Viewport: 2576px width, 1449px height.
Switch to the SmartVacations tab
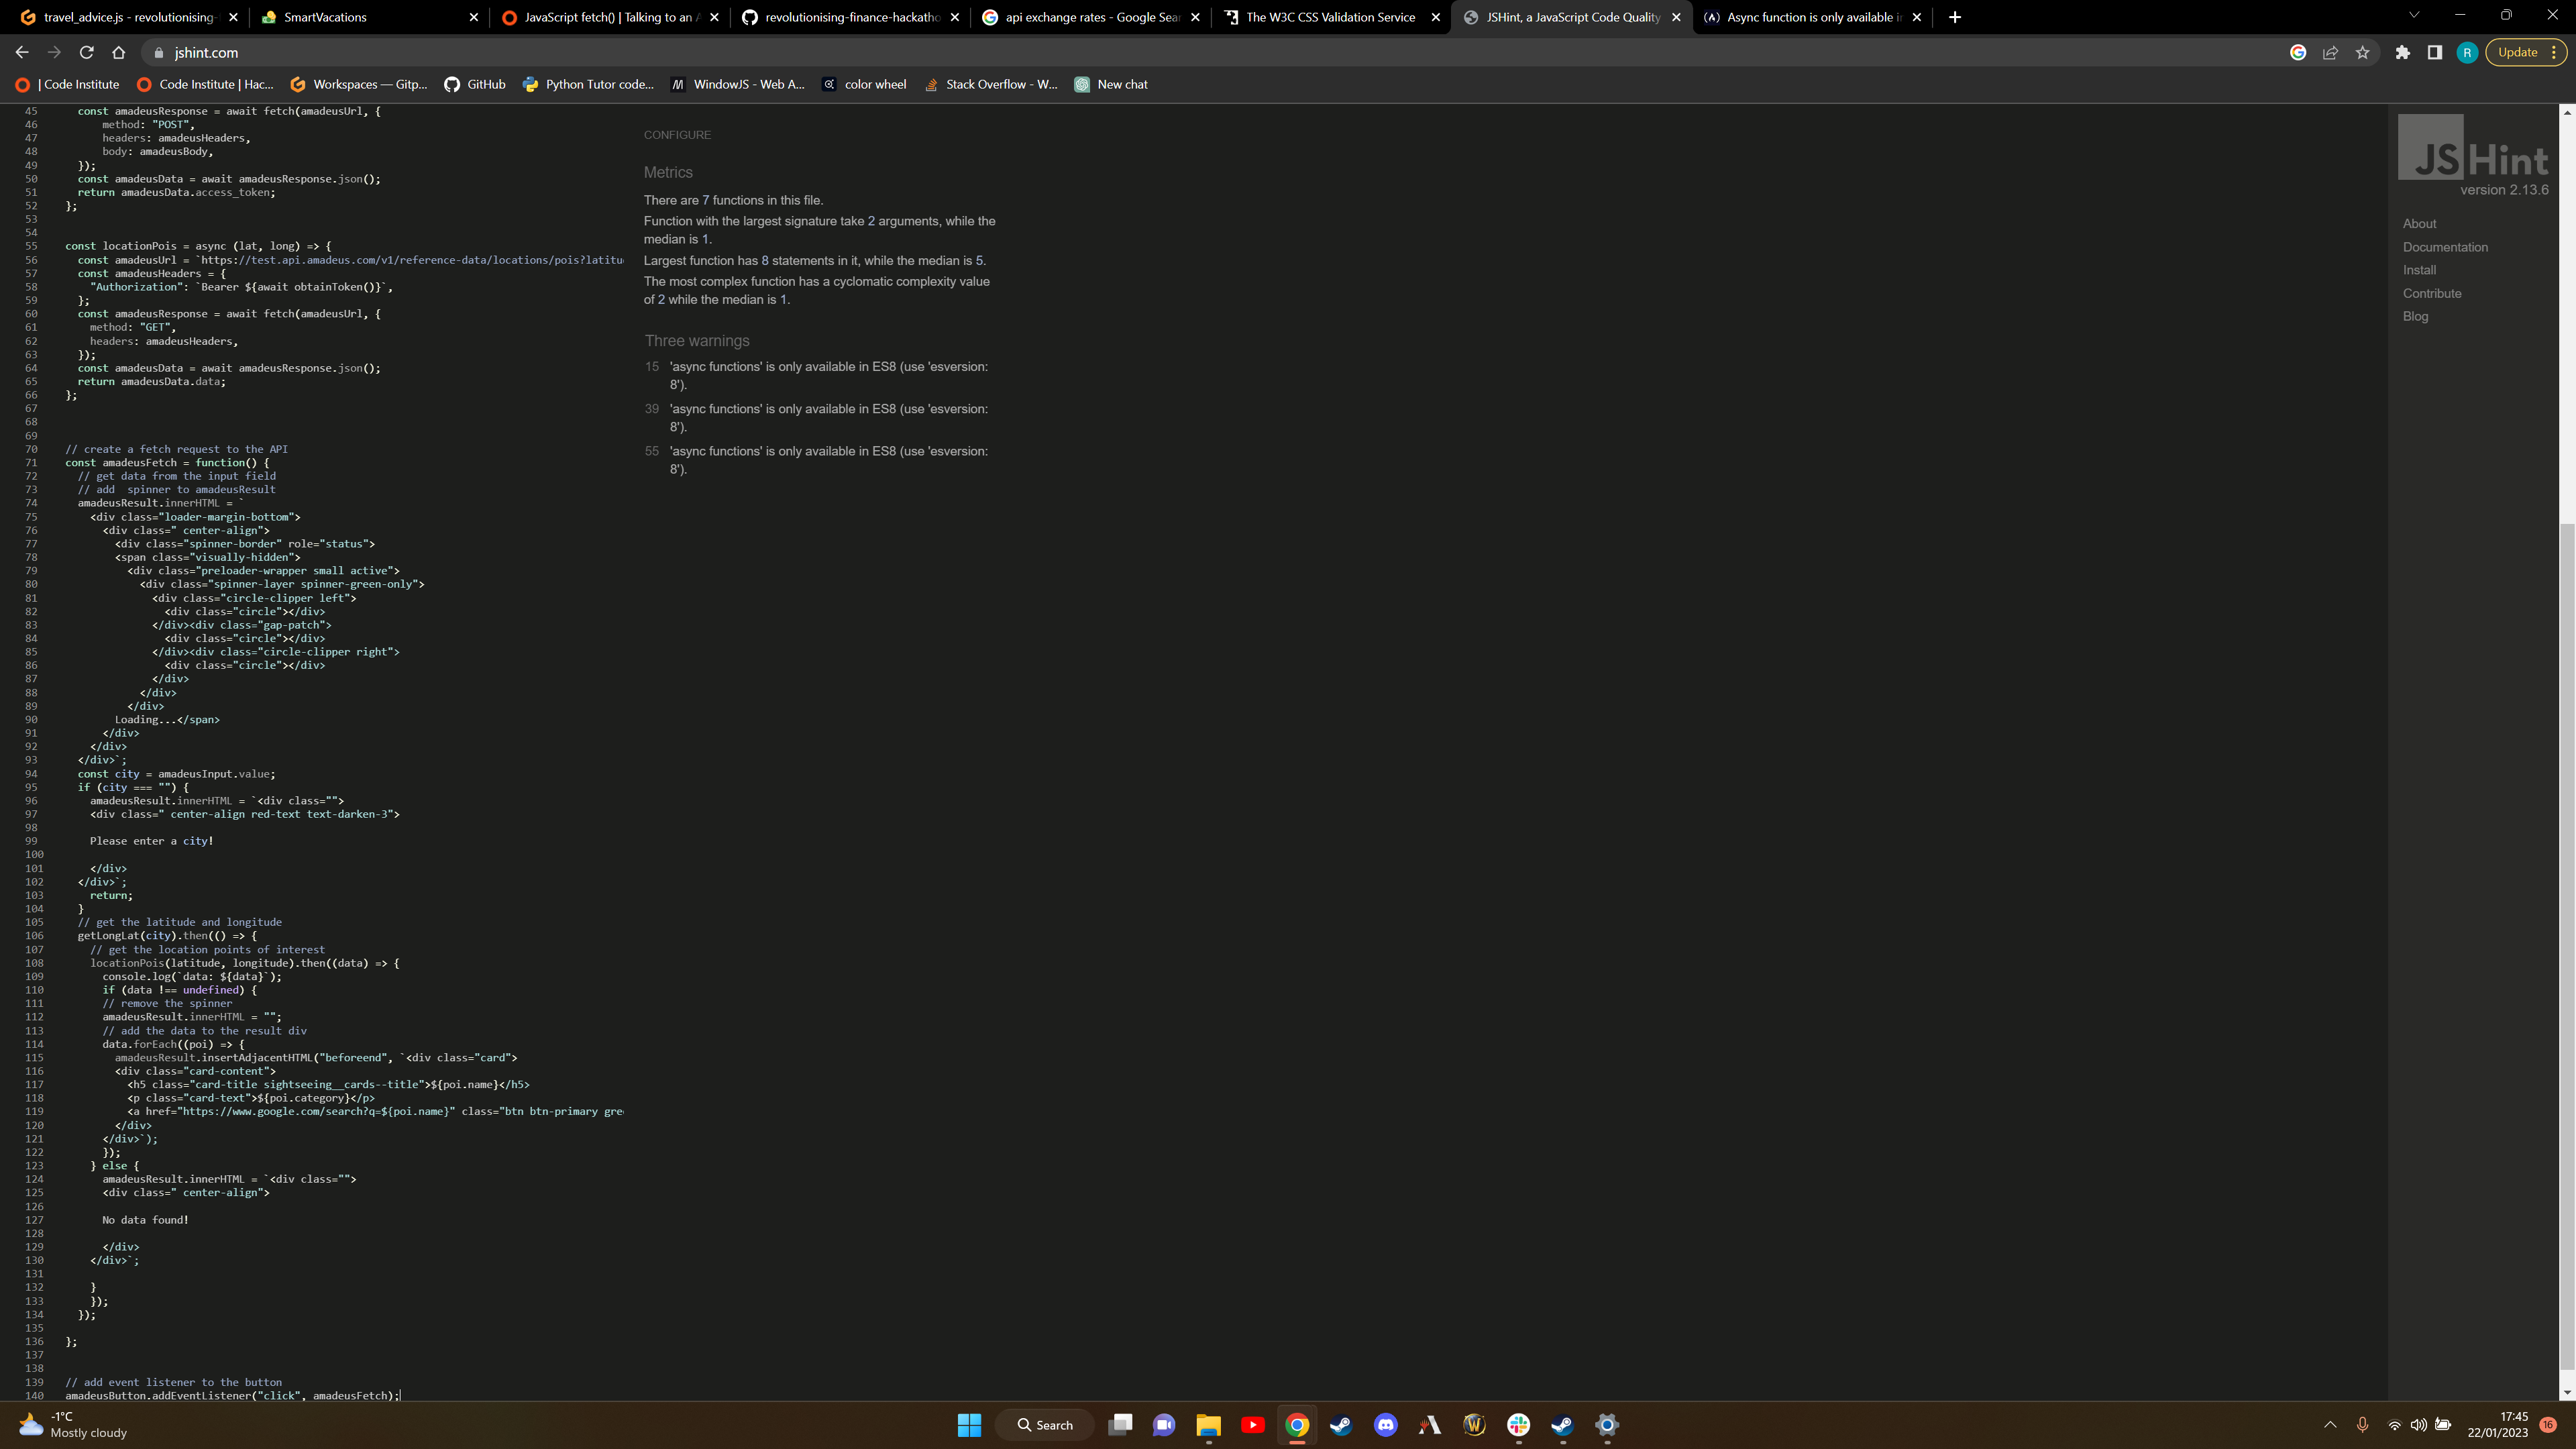(325, 17)
